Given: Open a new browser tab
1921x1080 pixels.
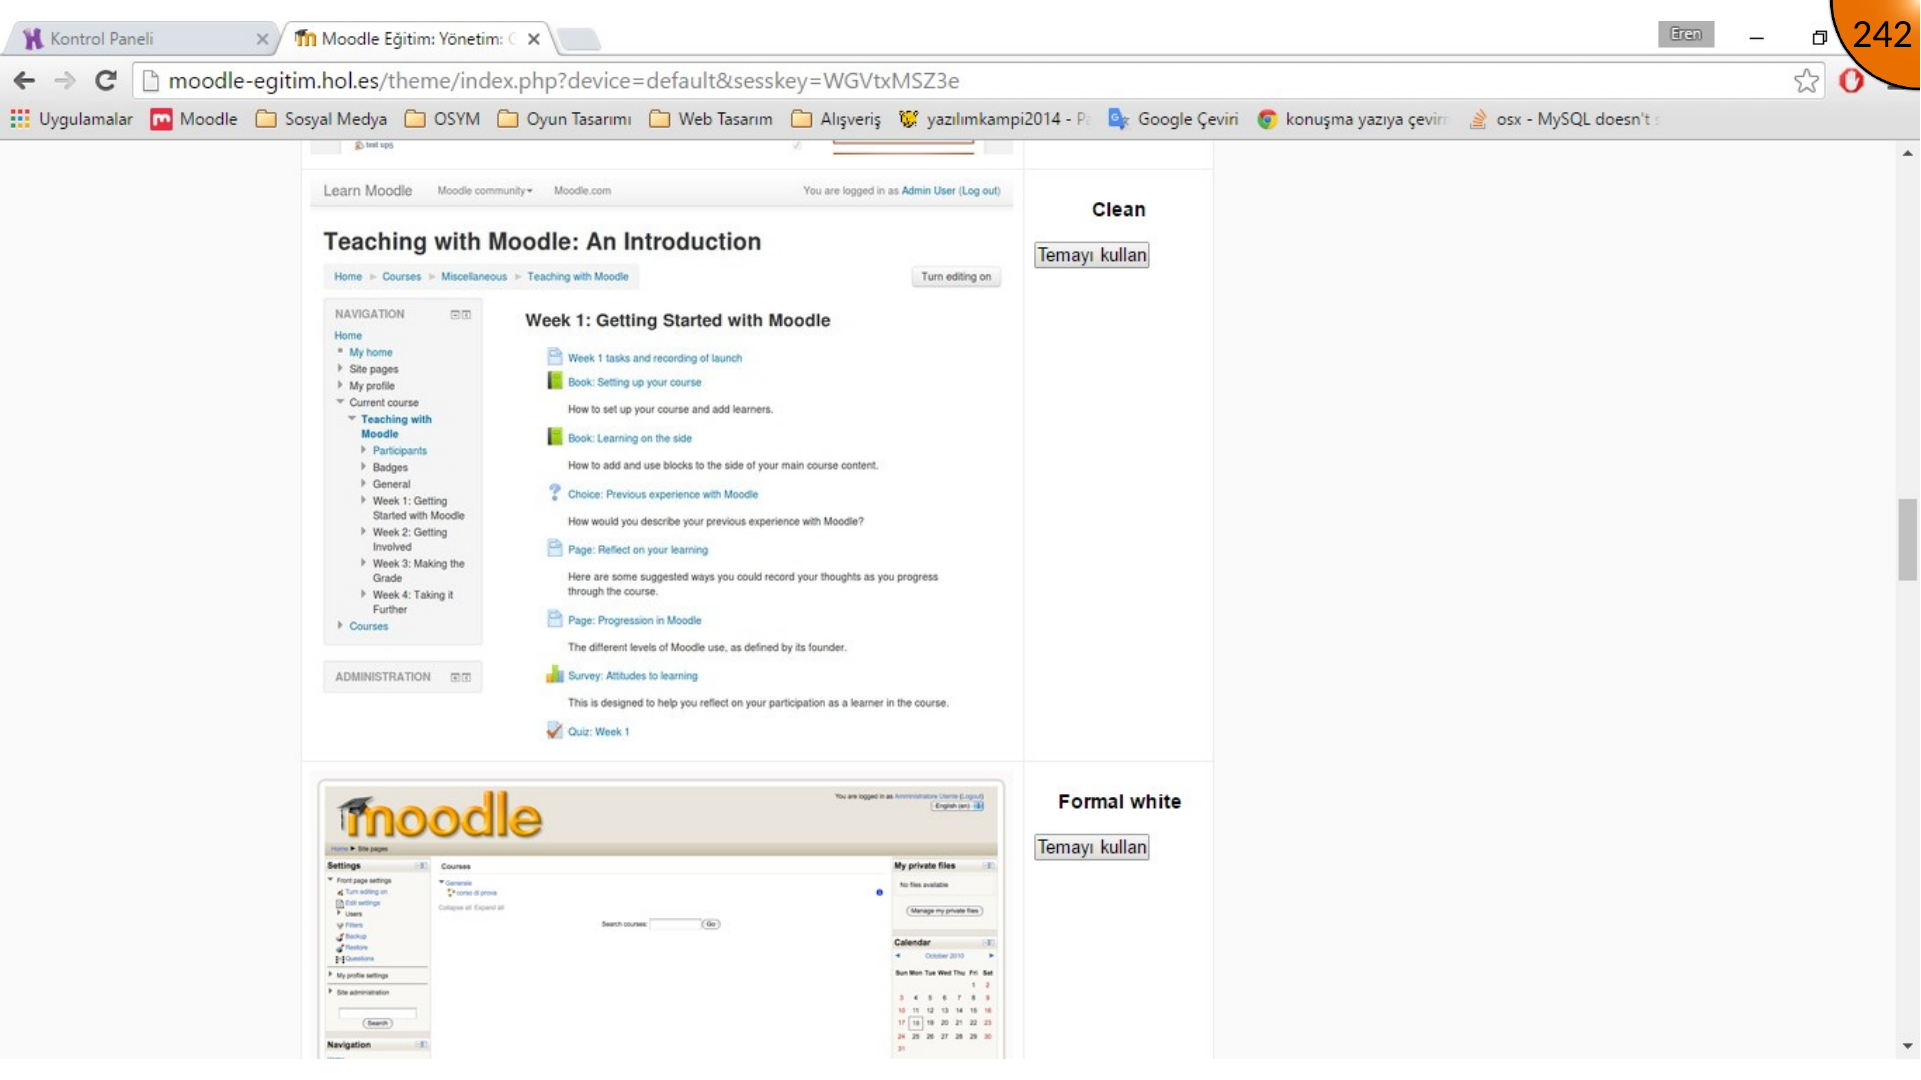Looking at the screenshot, I should click(x=579, y=39).
